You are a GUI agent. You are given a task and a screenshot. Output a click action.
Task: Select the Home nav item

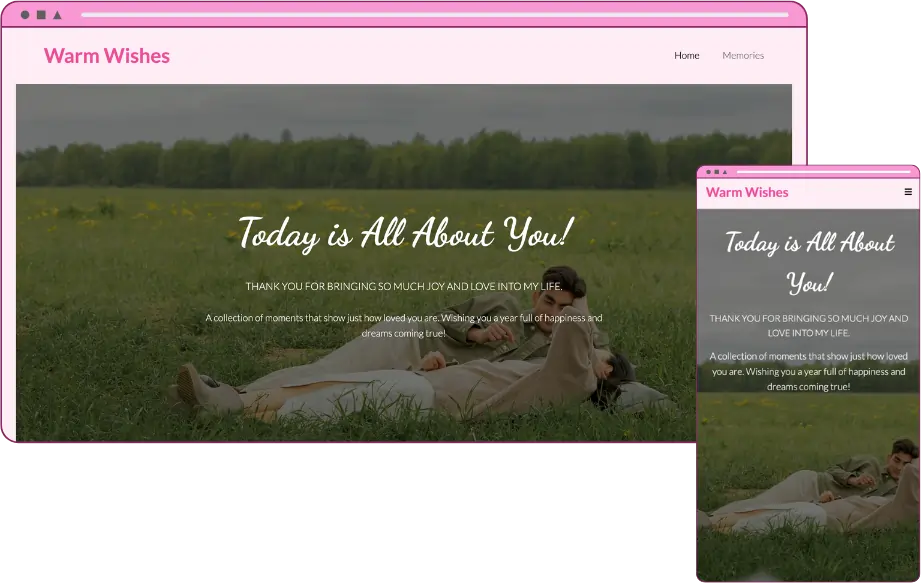686,56
